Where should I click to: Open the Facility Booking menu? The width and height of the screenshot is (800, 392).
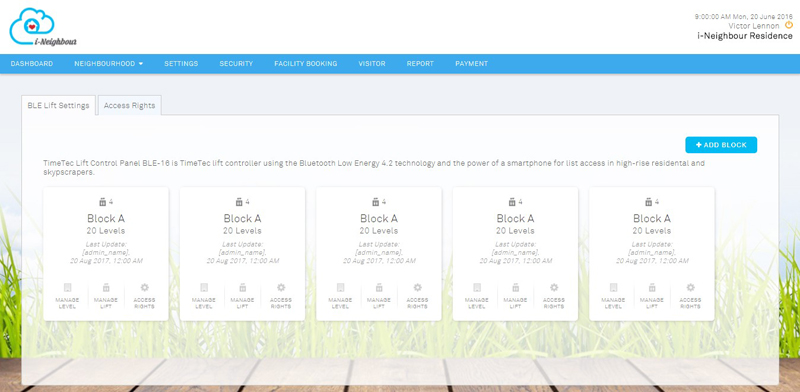coord(306,64)
